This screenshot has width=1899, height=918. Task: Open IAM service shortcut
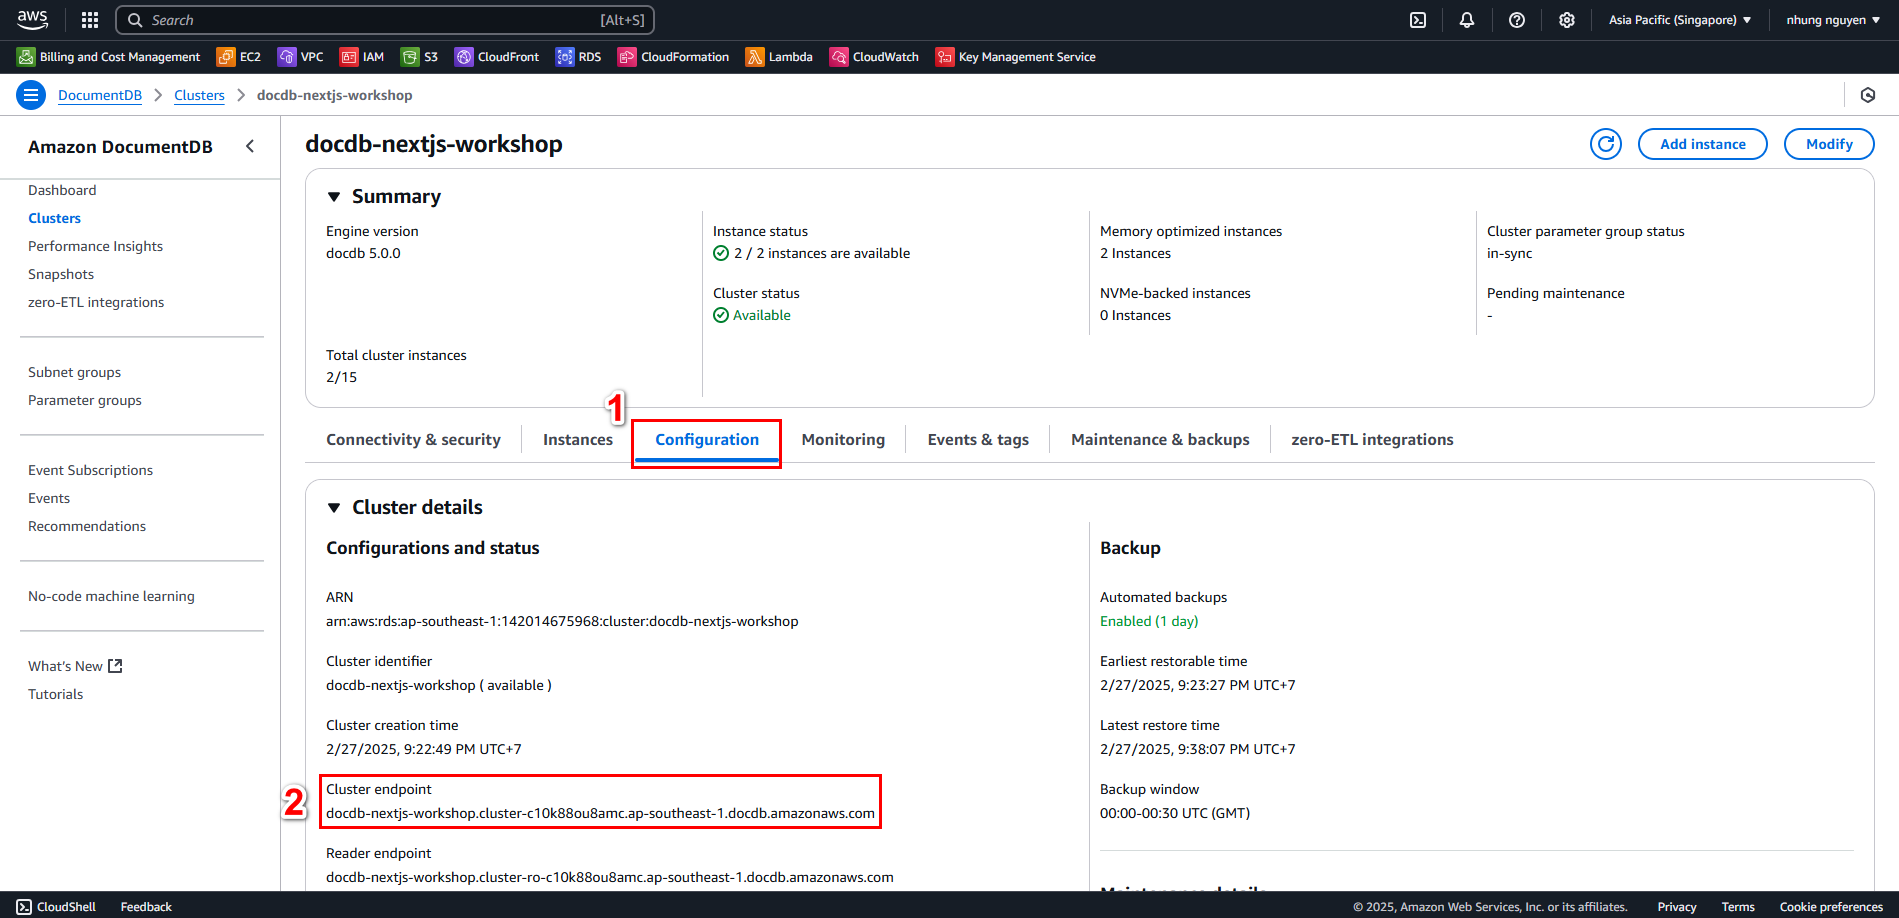[x=362, y=57]
